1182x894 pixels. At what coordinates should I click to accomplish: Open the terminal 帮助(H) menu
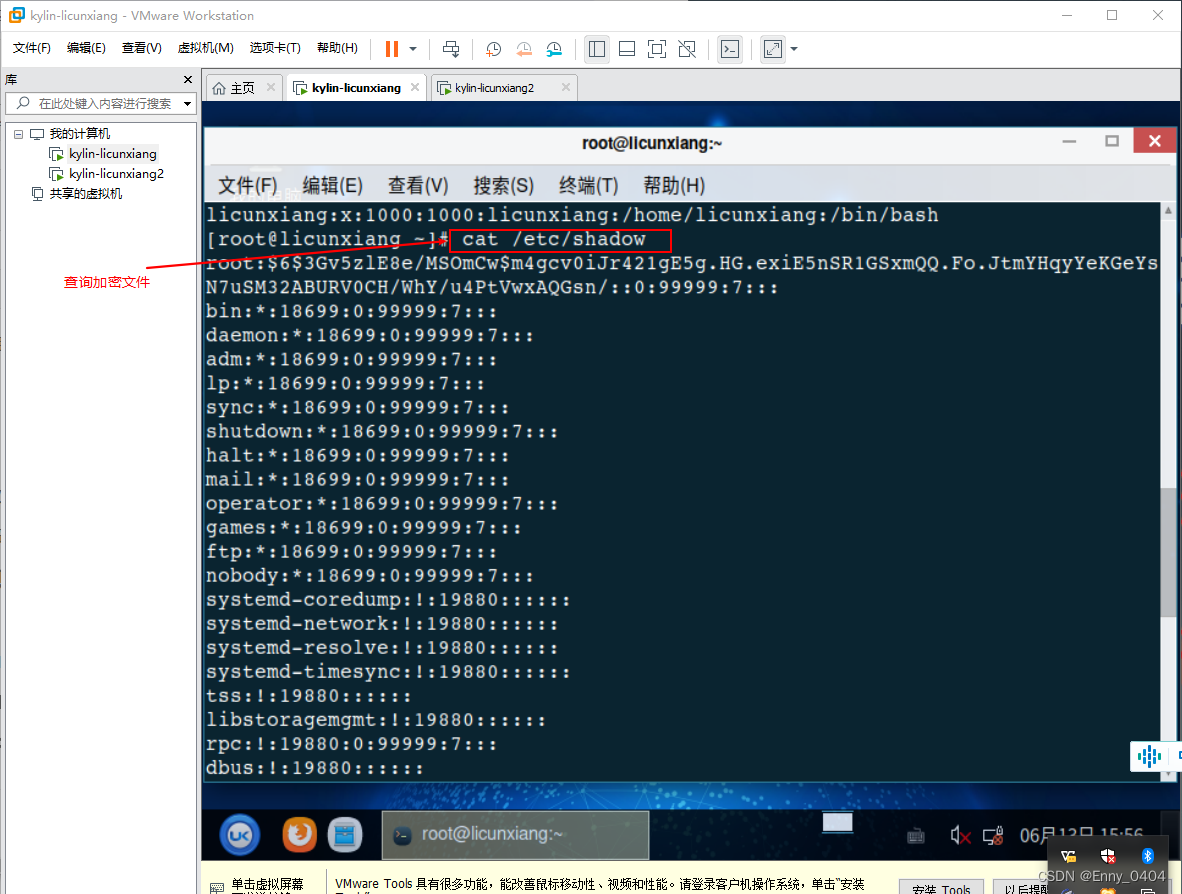673,185
